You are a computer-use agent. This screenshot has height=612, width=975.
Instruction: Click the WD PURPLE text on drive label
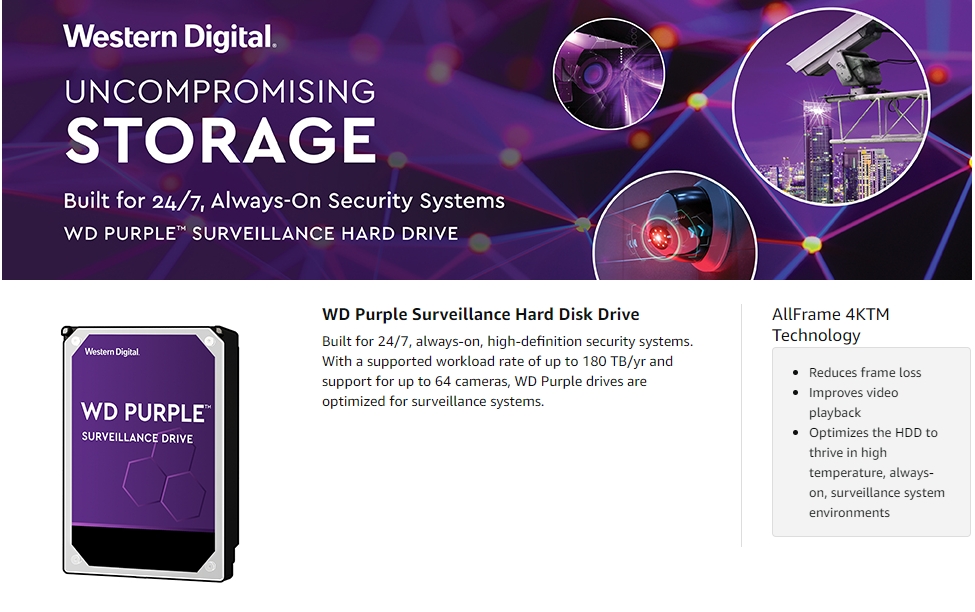[146, 412]
